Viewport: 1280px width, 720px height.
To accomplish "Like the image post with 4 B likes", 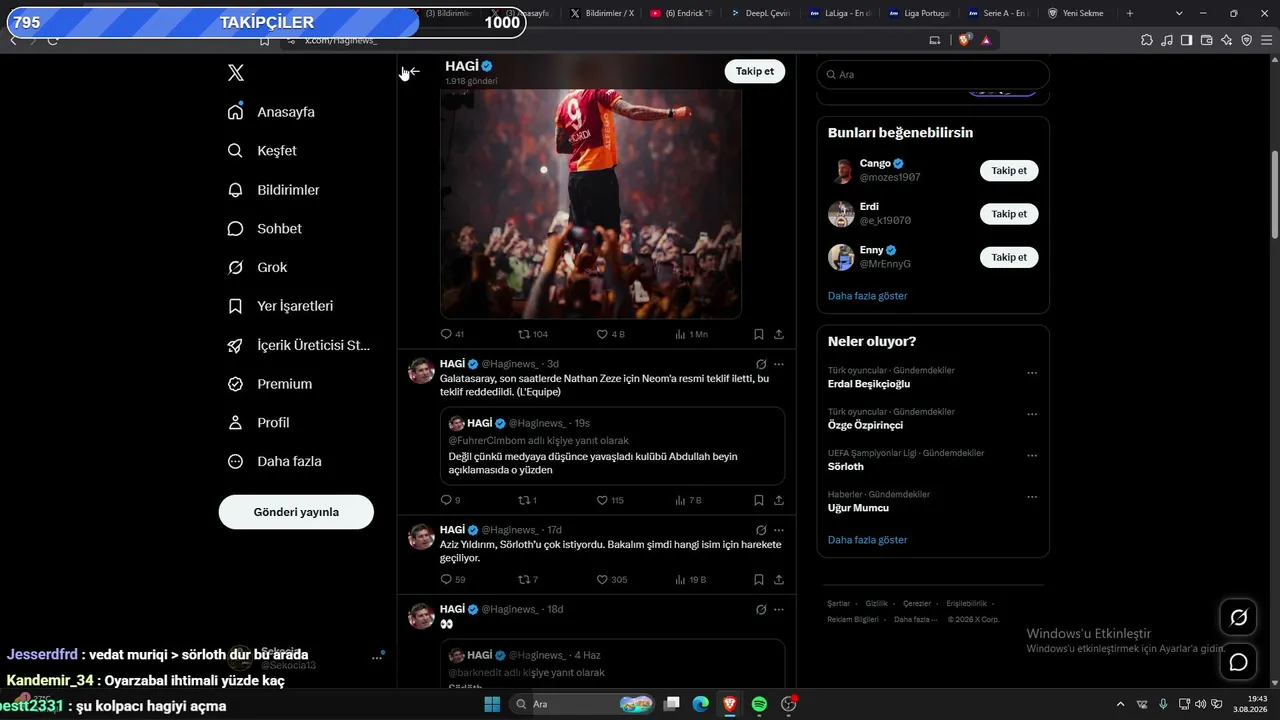I will point(610,334).
